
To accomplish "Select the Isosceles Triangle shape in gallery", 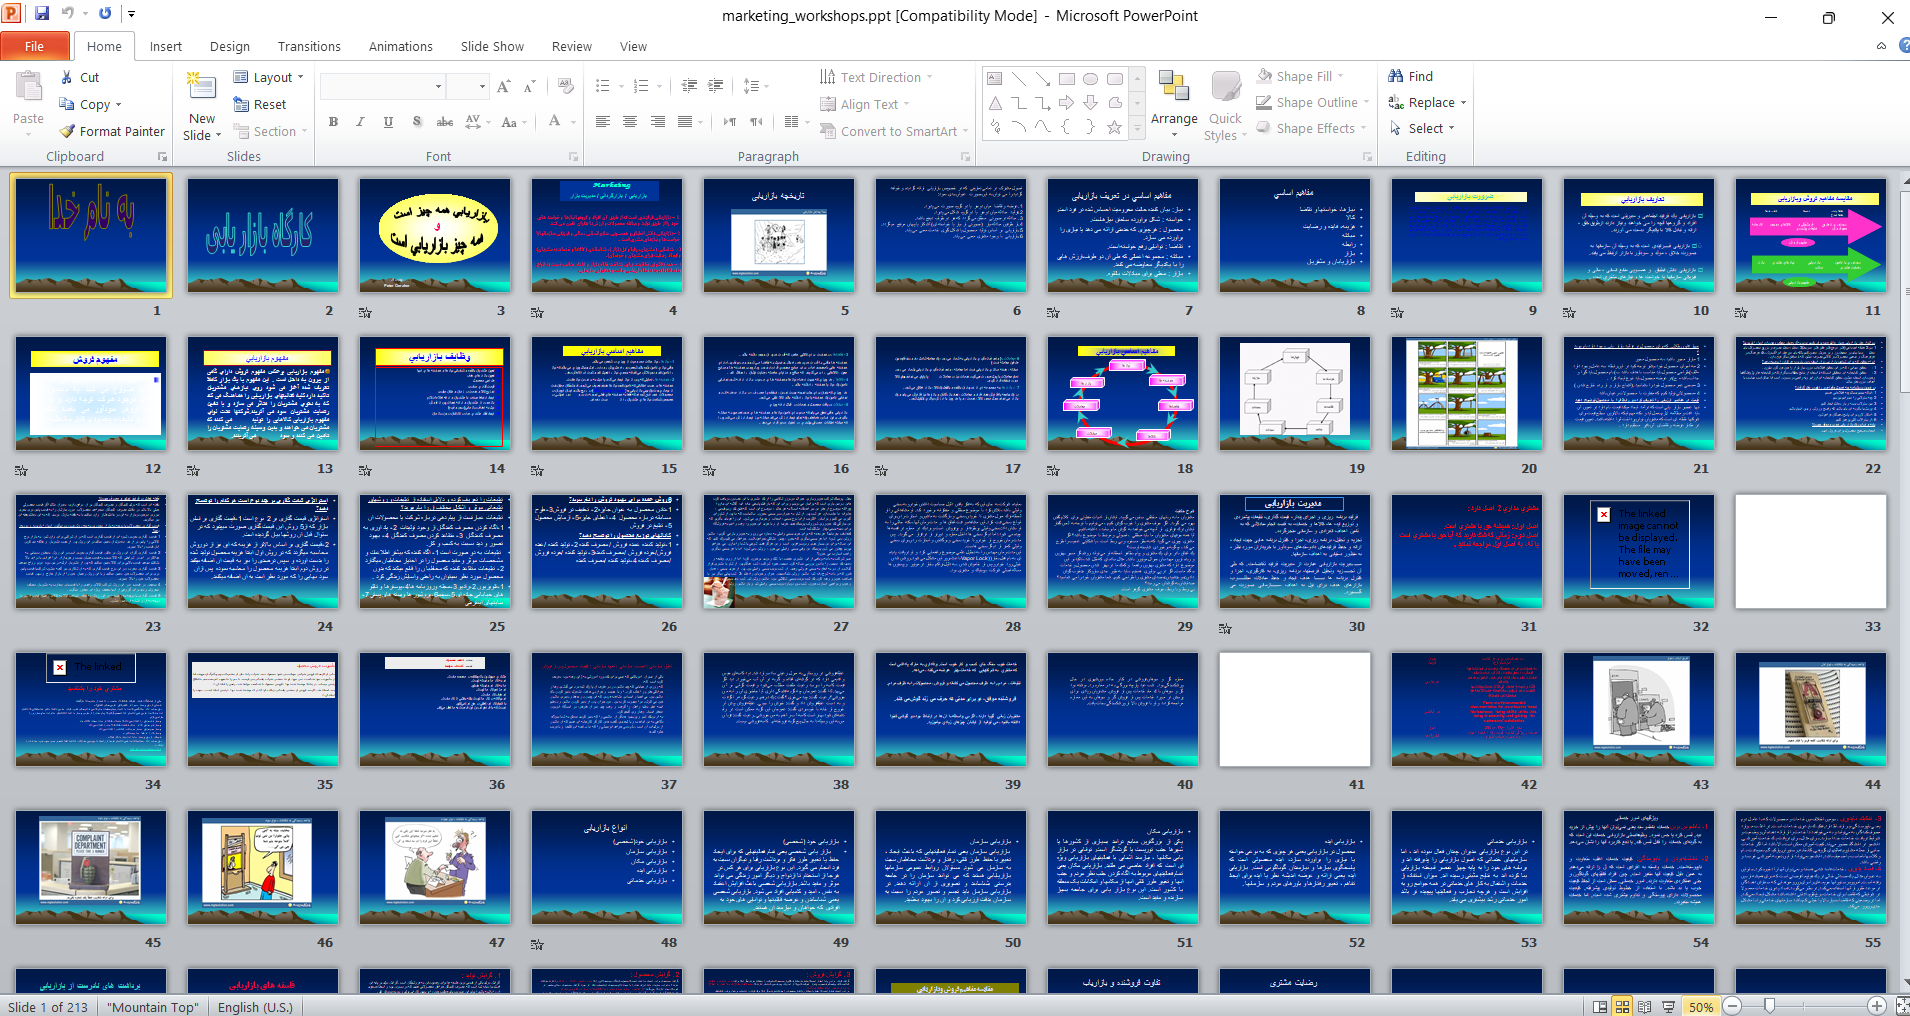I will (x=994, y=102).
